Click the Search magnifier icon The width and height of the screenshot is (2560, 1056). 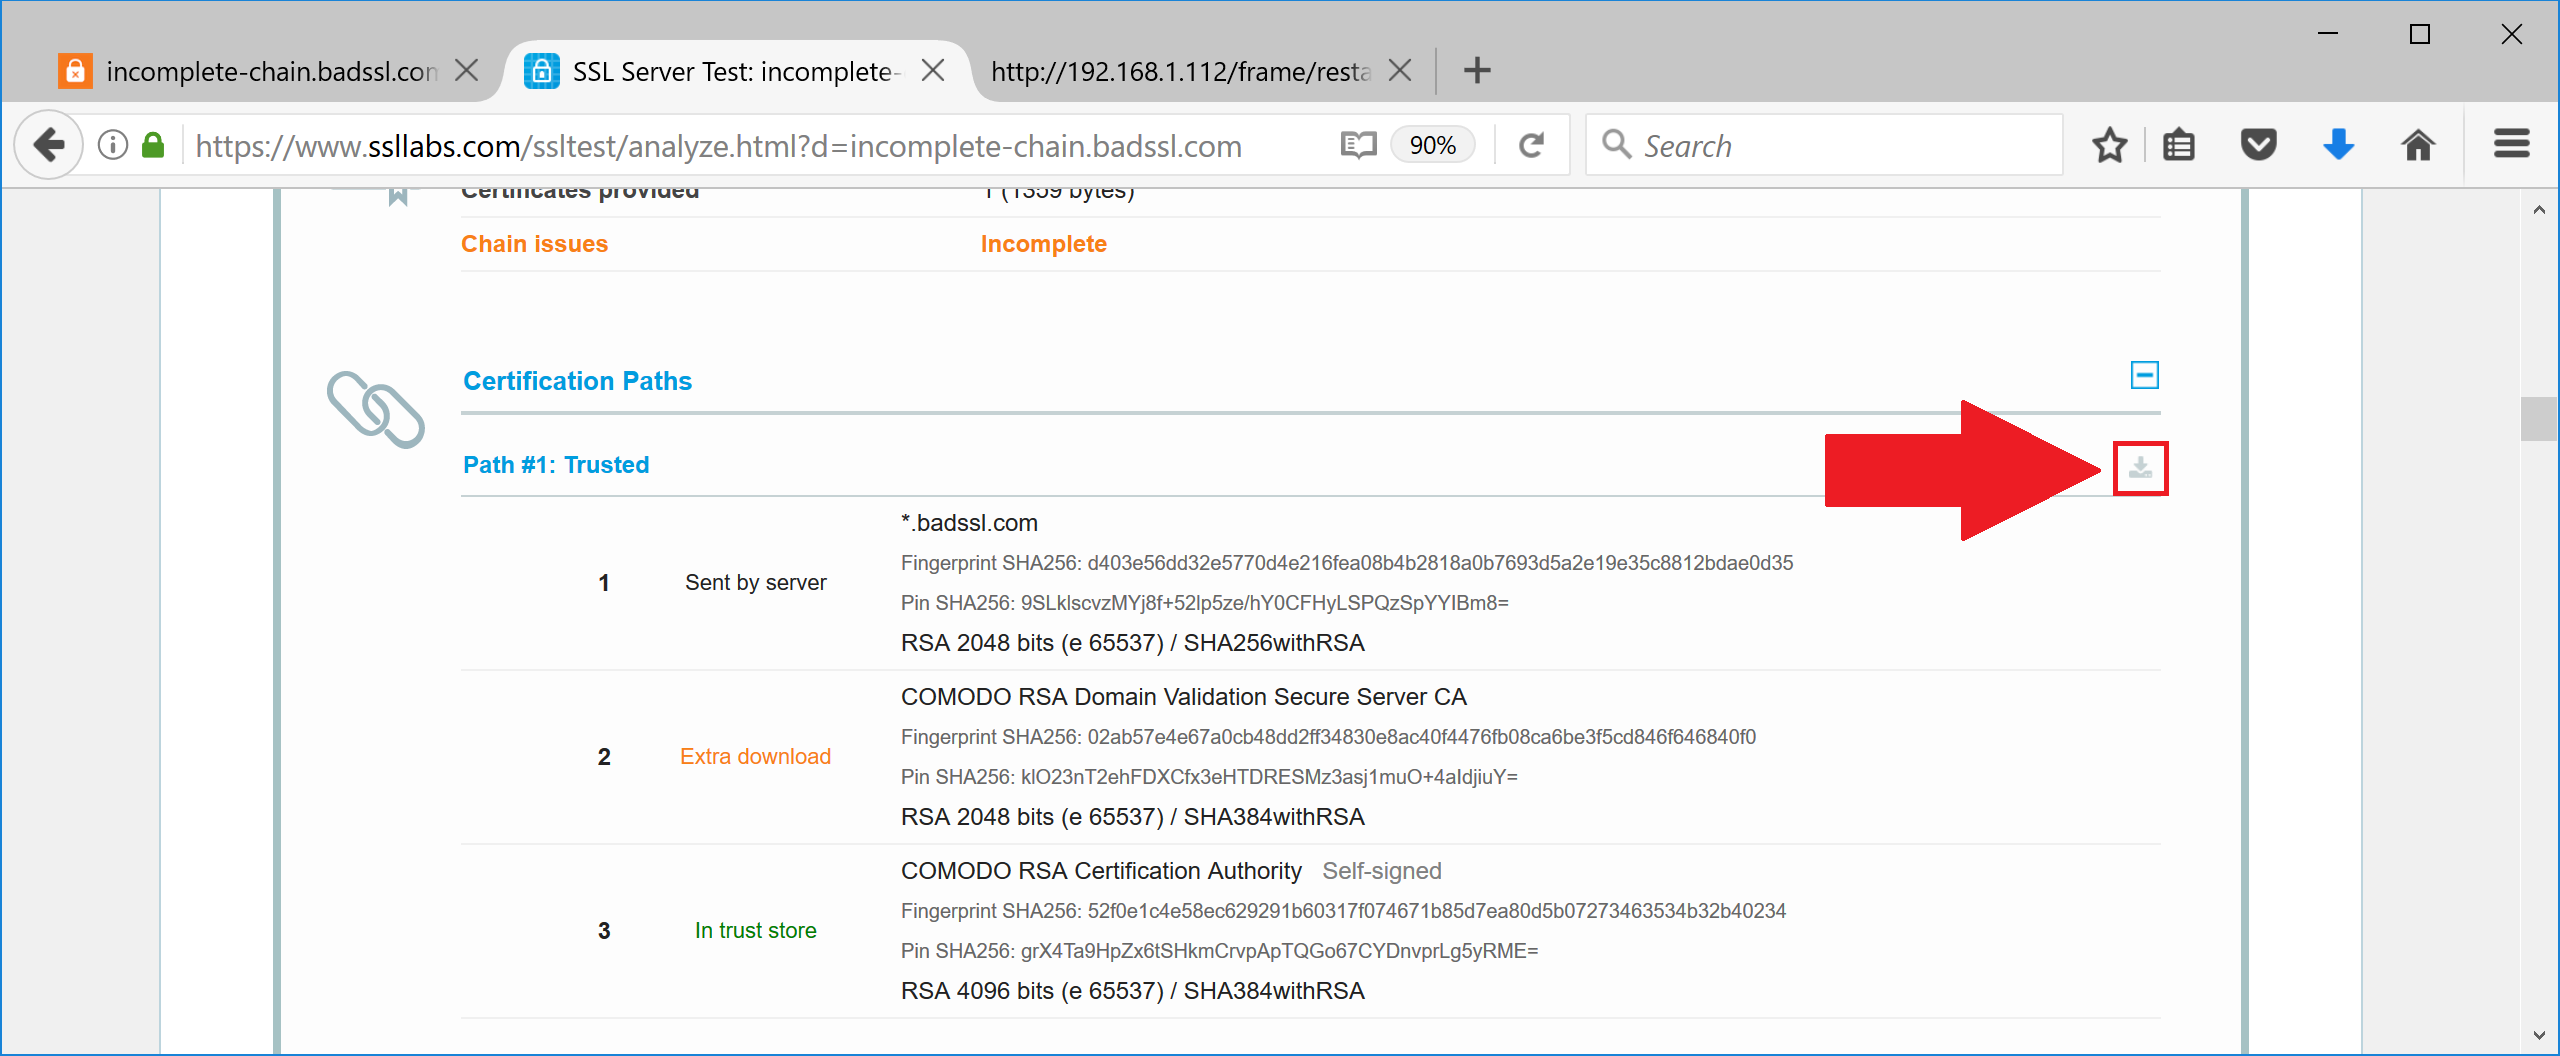[1616, 145]
